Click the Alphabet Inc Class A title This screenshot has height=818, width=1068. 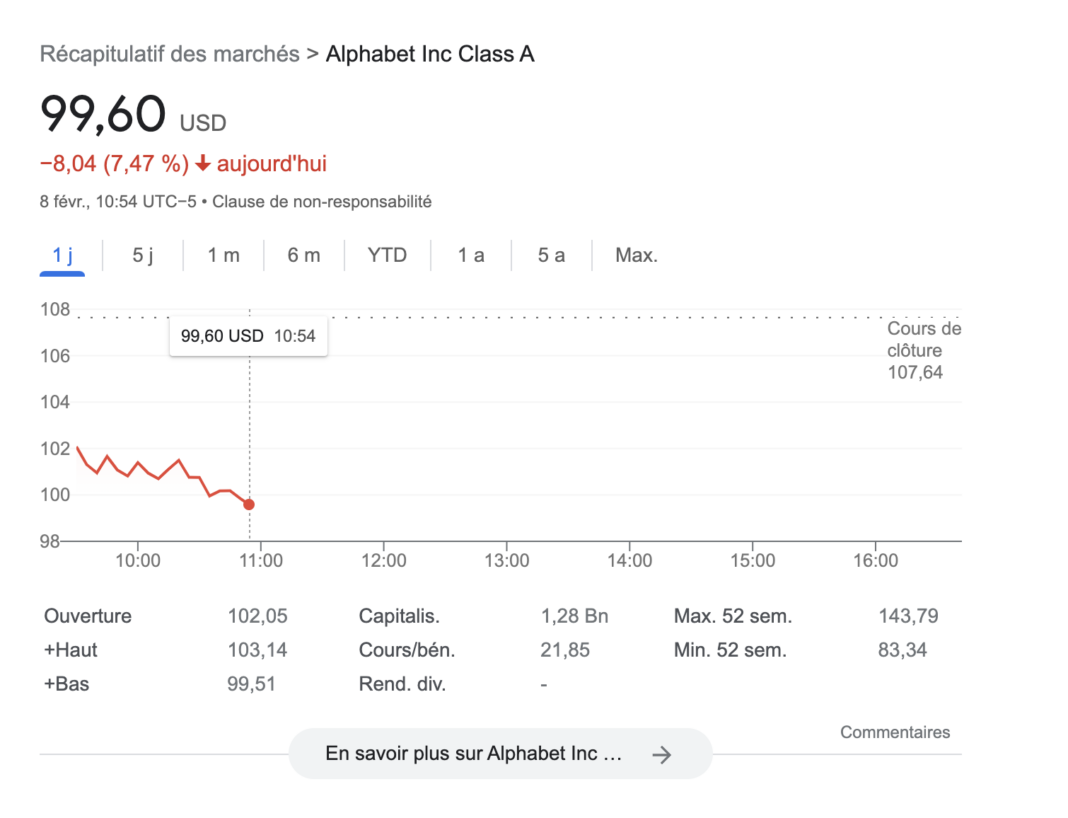pyautogui.click(x=430, y=54)
